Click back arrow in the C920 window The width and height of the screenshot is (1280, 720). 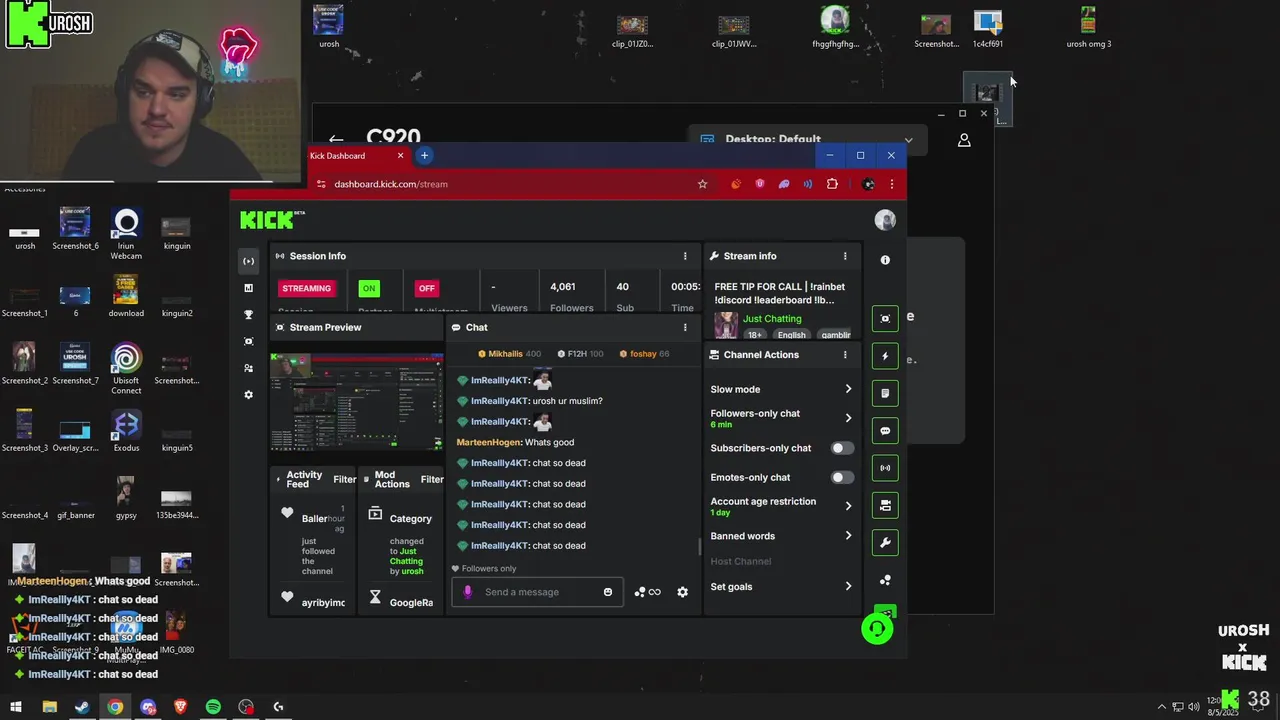tap(336, 139)
